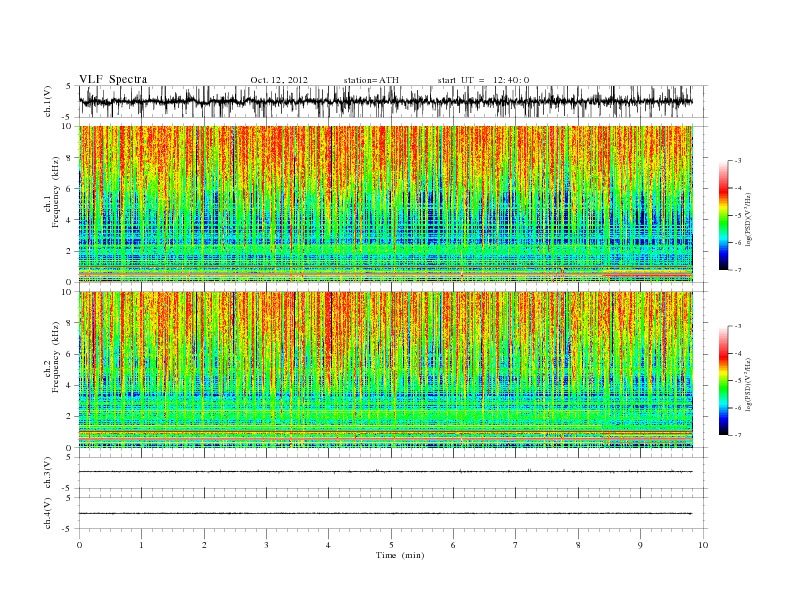Select the date label "Oct. 12, 2012"
Image resolution: width=792 pixels, height=612 pixels.
[x=279, y=80]
